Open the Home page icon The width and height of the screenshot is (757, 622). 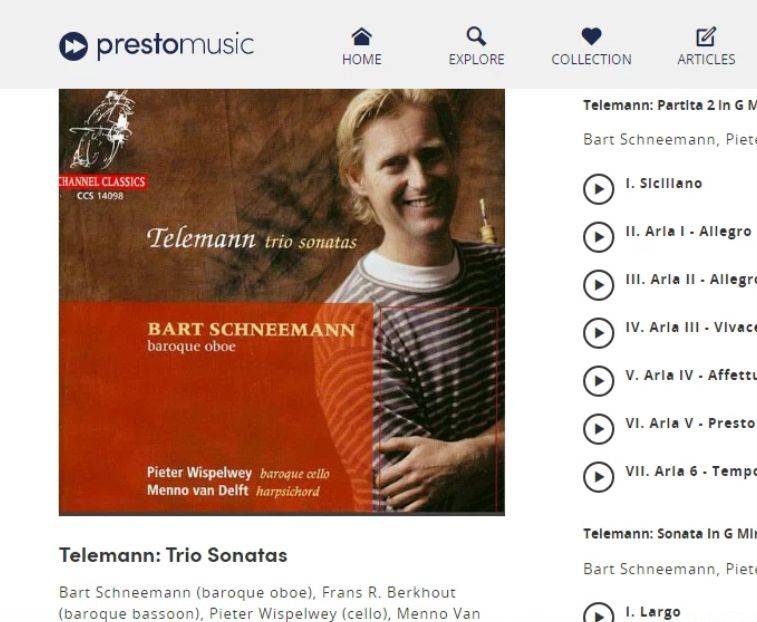(x=362, y=36)
